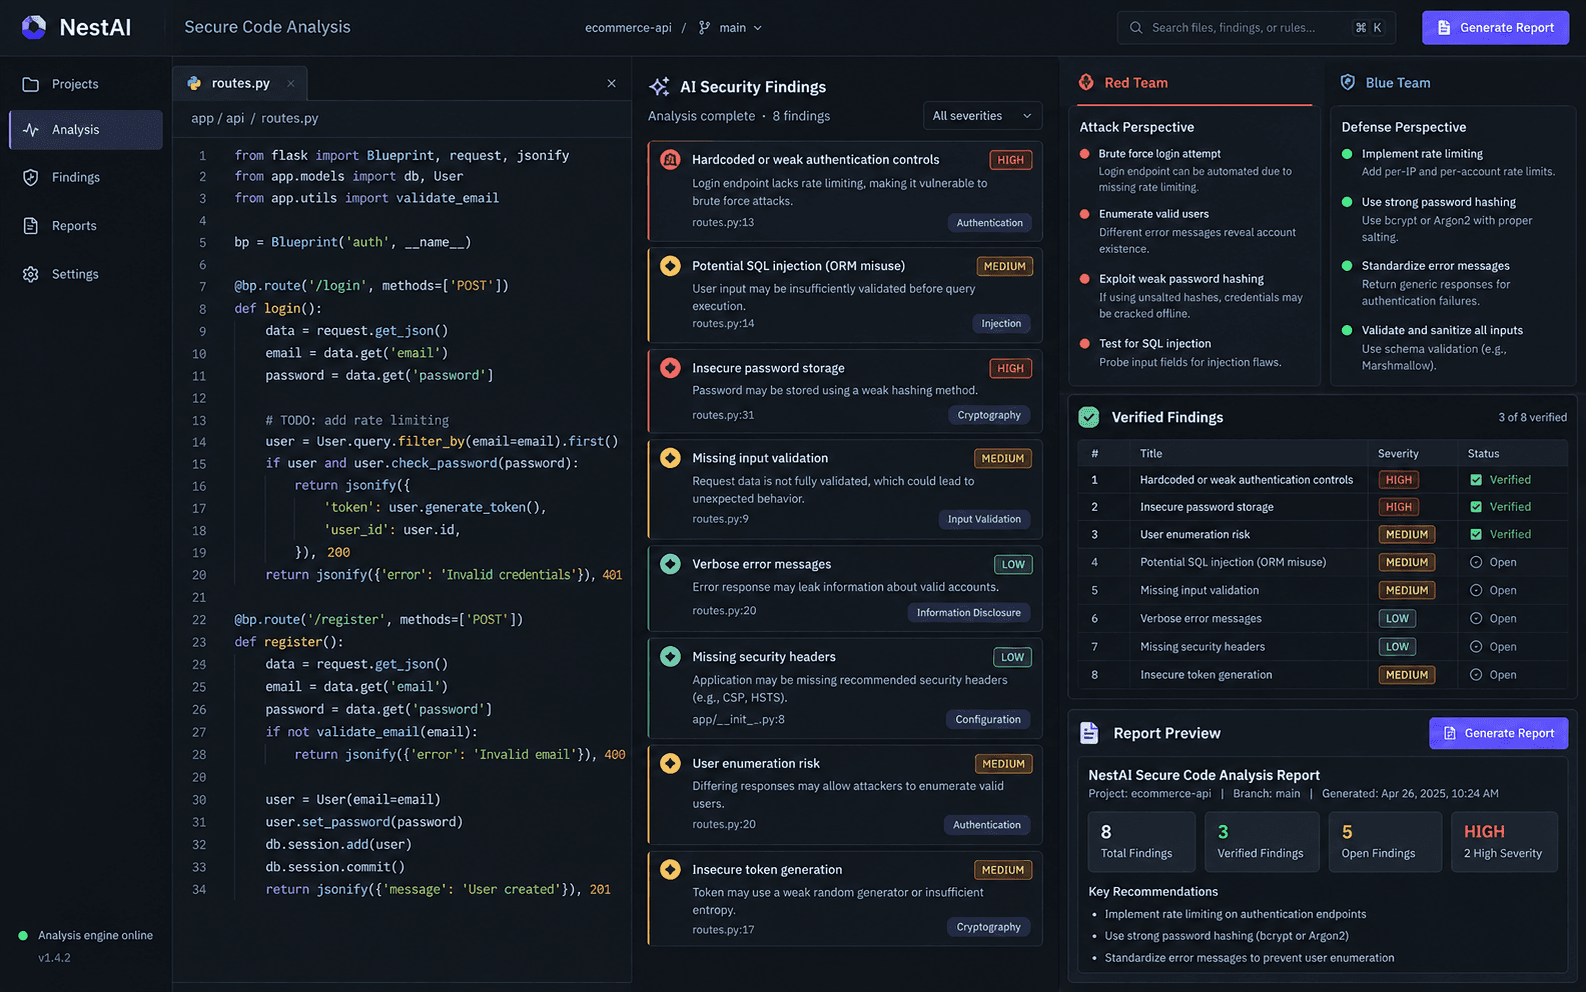Click the high-severity icon on Insecure password storage
This screenshot has height=992, width=1586.
670,368
